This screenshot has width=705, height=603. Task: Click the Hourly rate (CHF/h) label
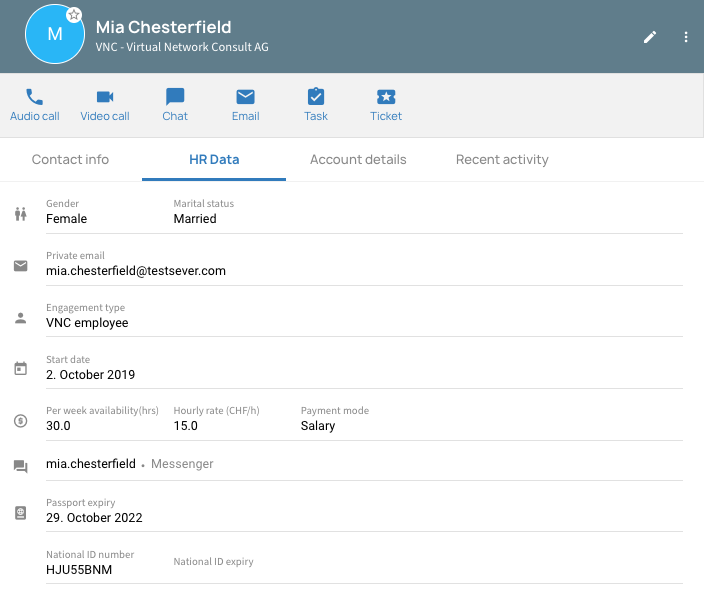point(216,411)
